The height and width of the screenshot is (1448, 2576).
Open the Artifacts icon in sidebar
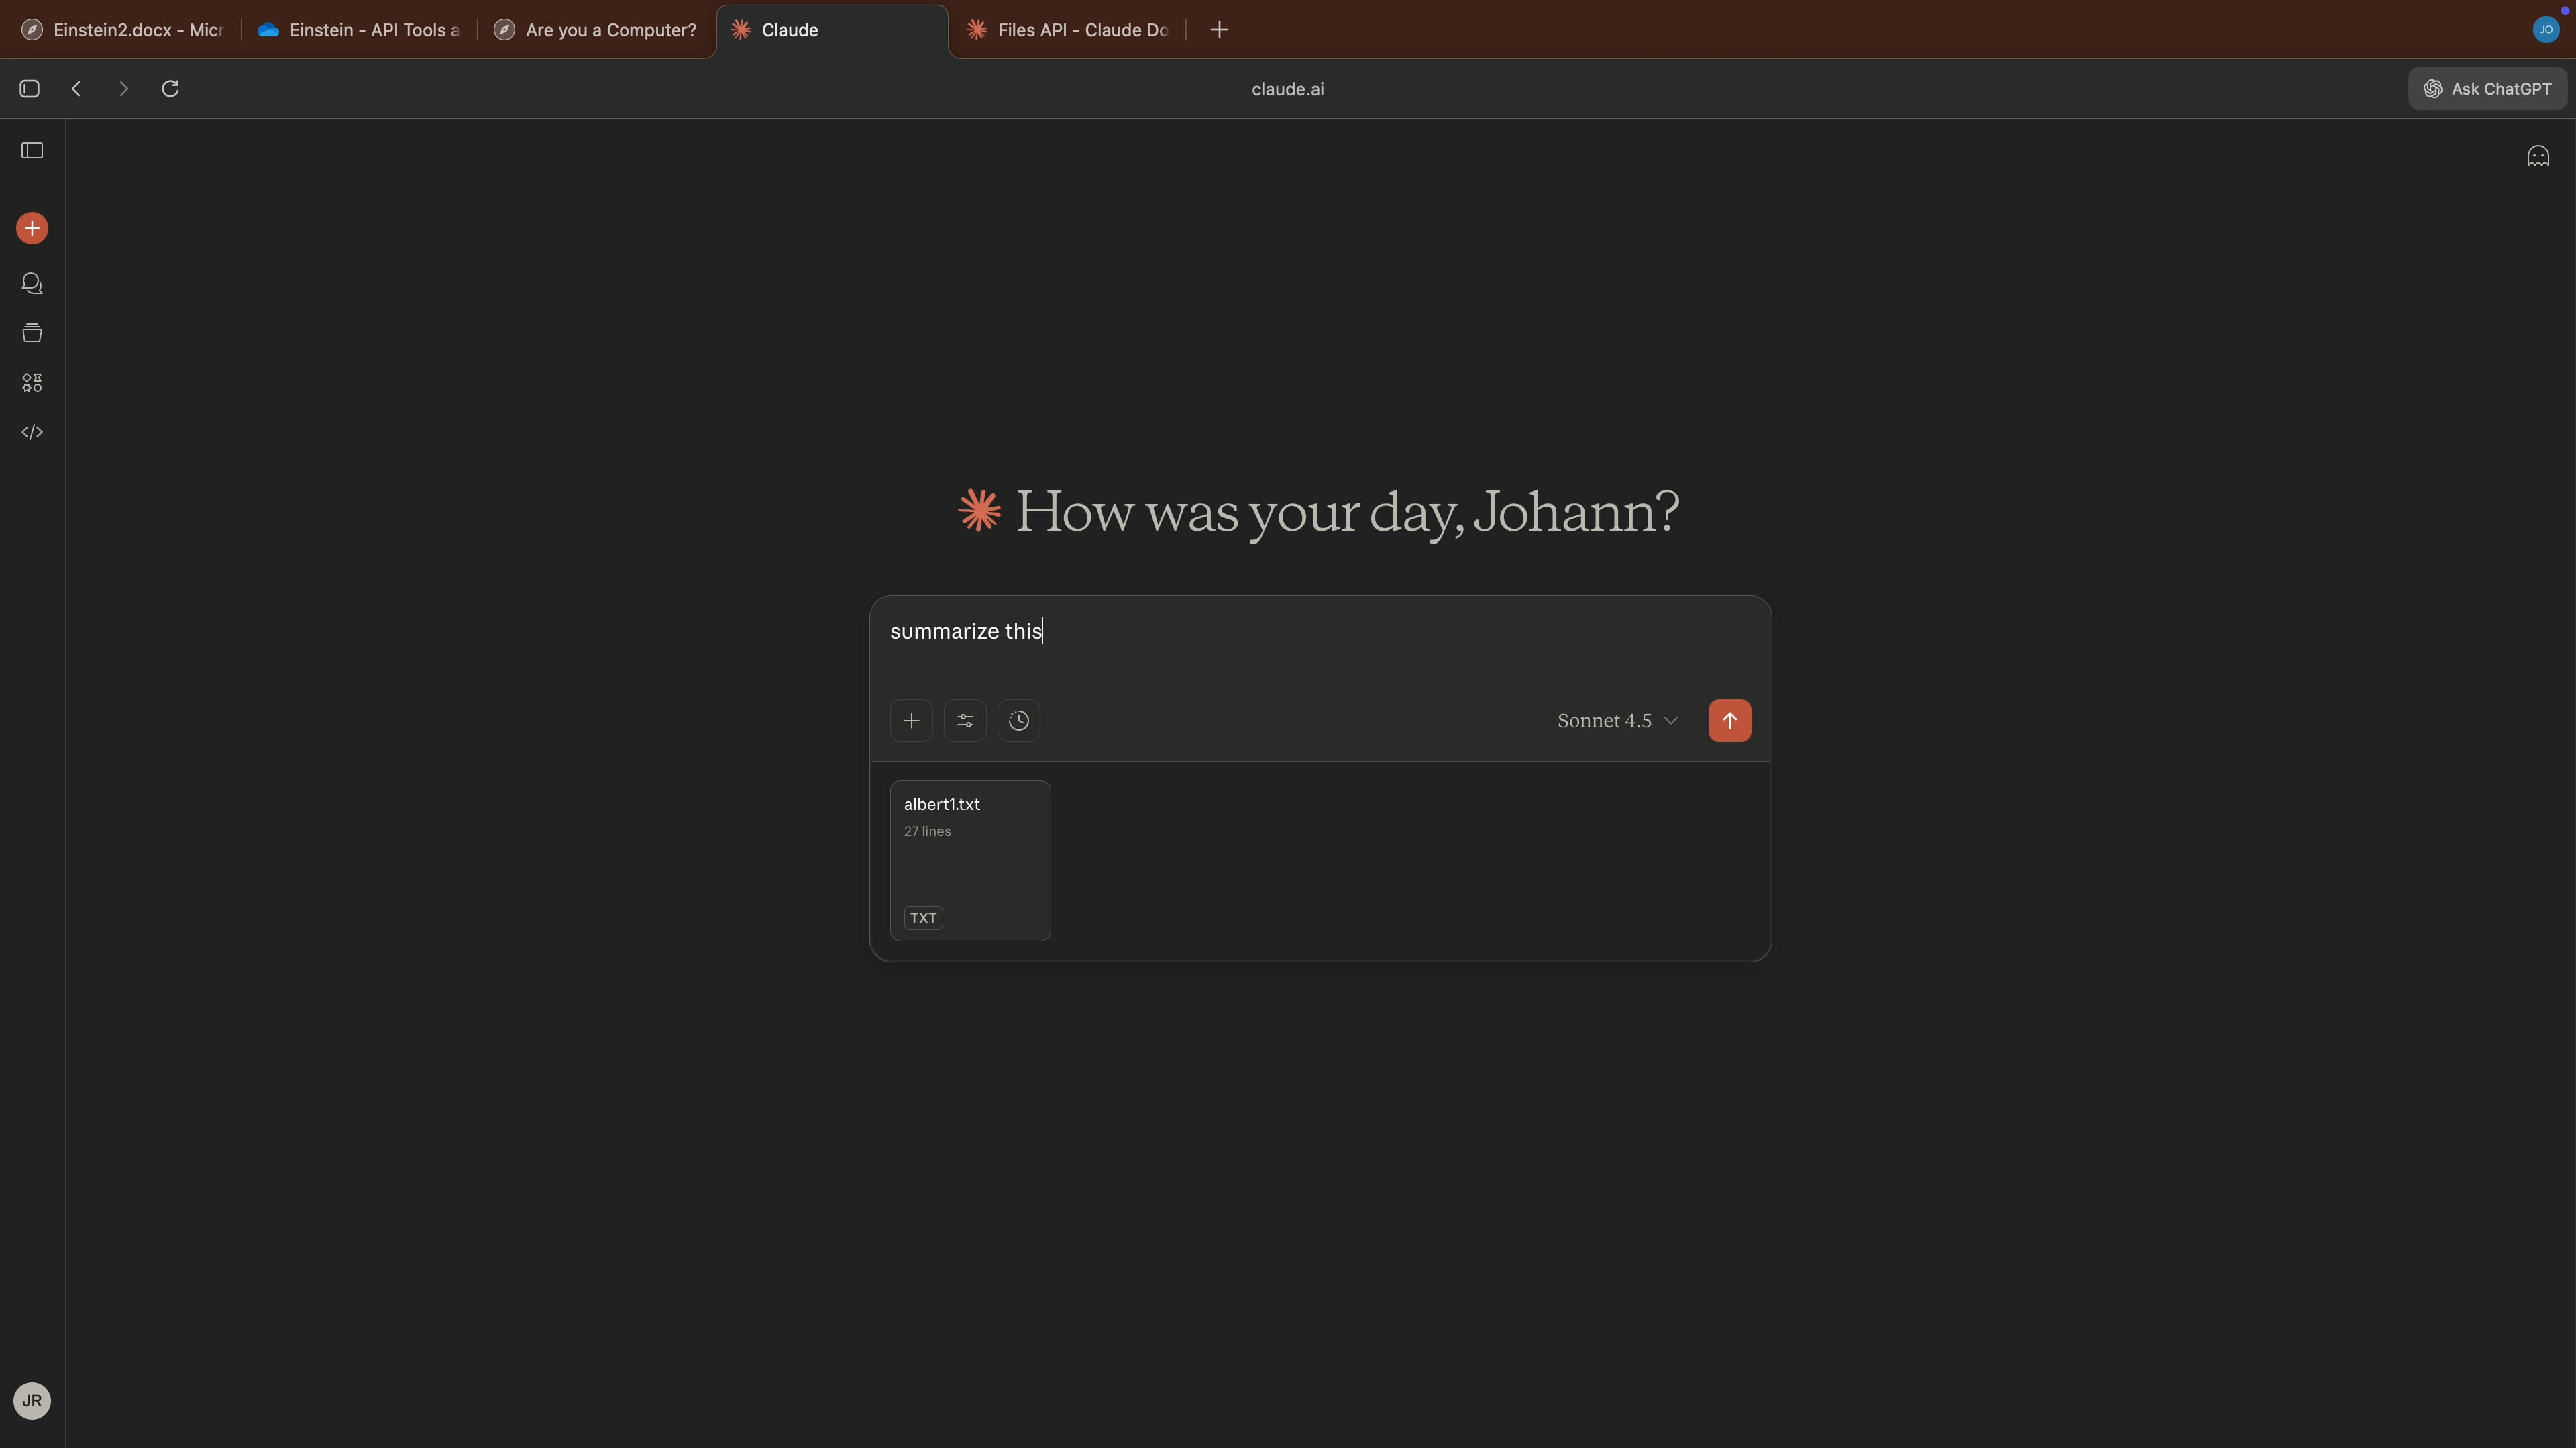click(32, 383)
